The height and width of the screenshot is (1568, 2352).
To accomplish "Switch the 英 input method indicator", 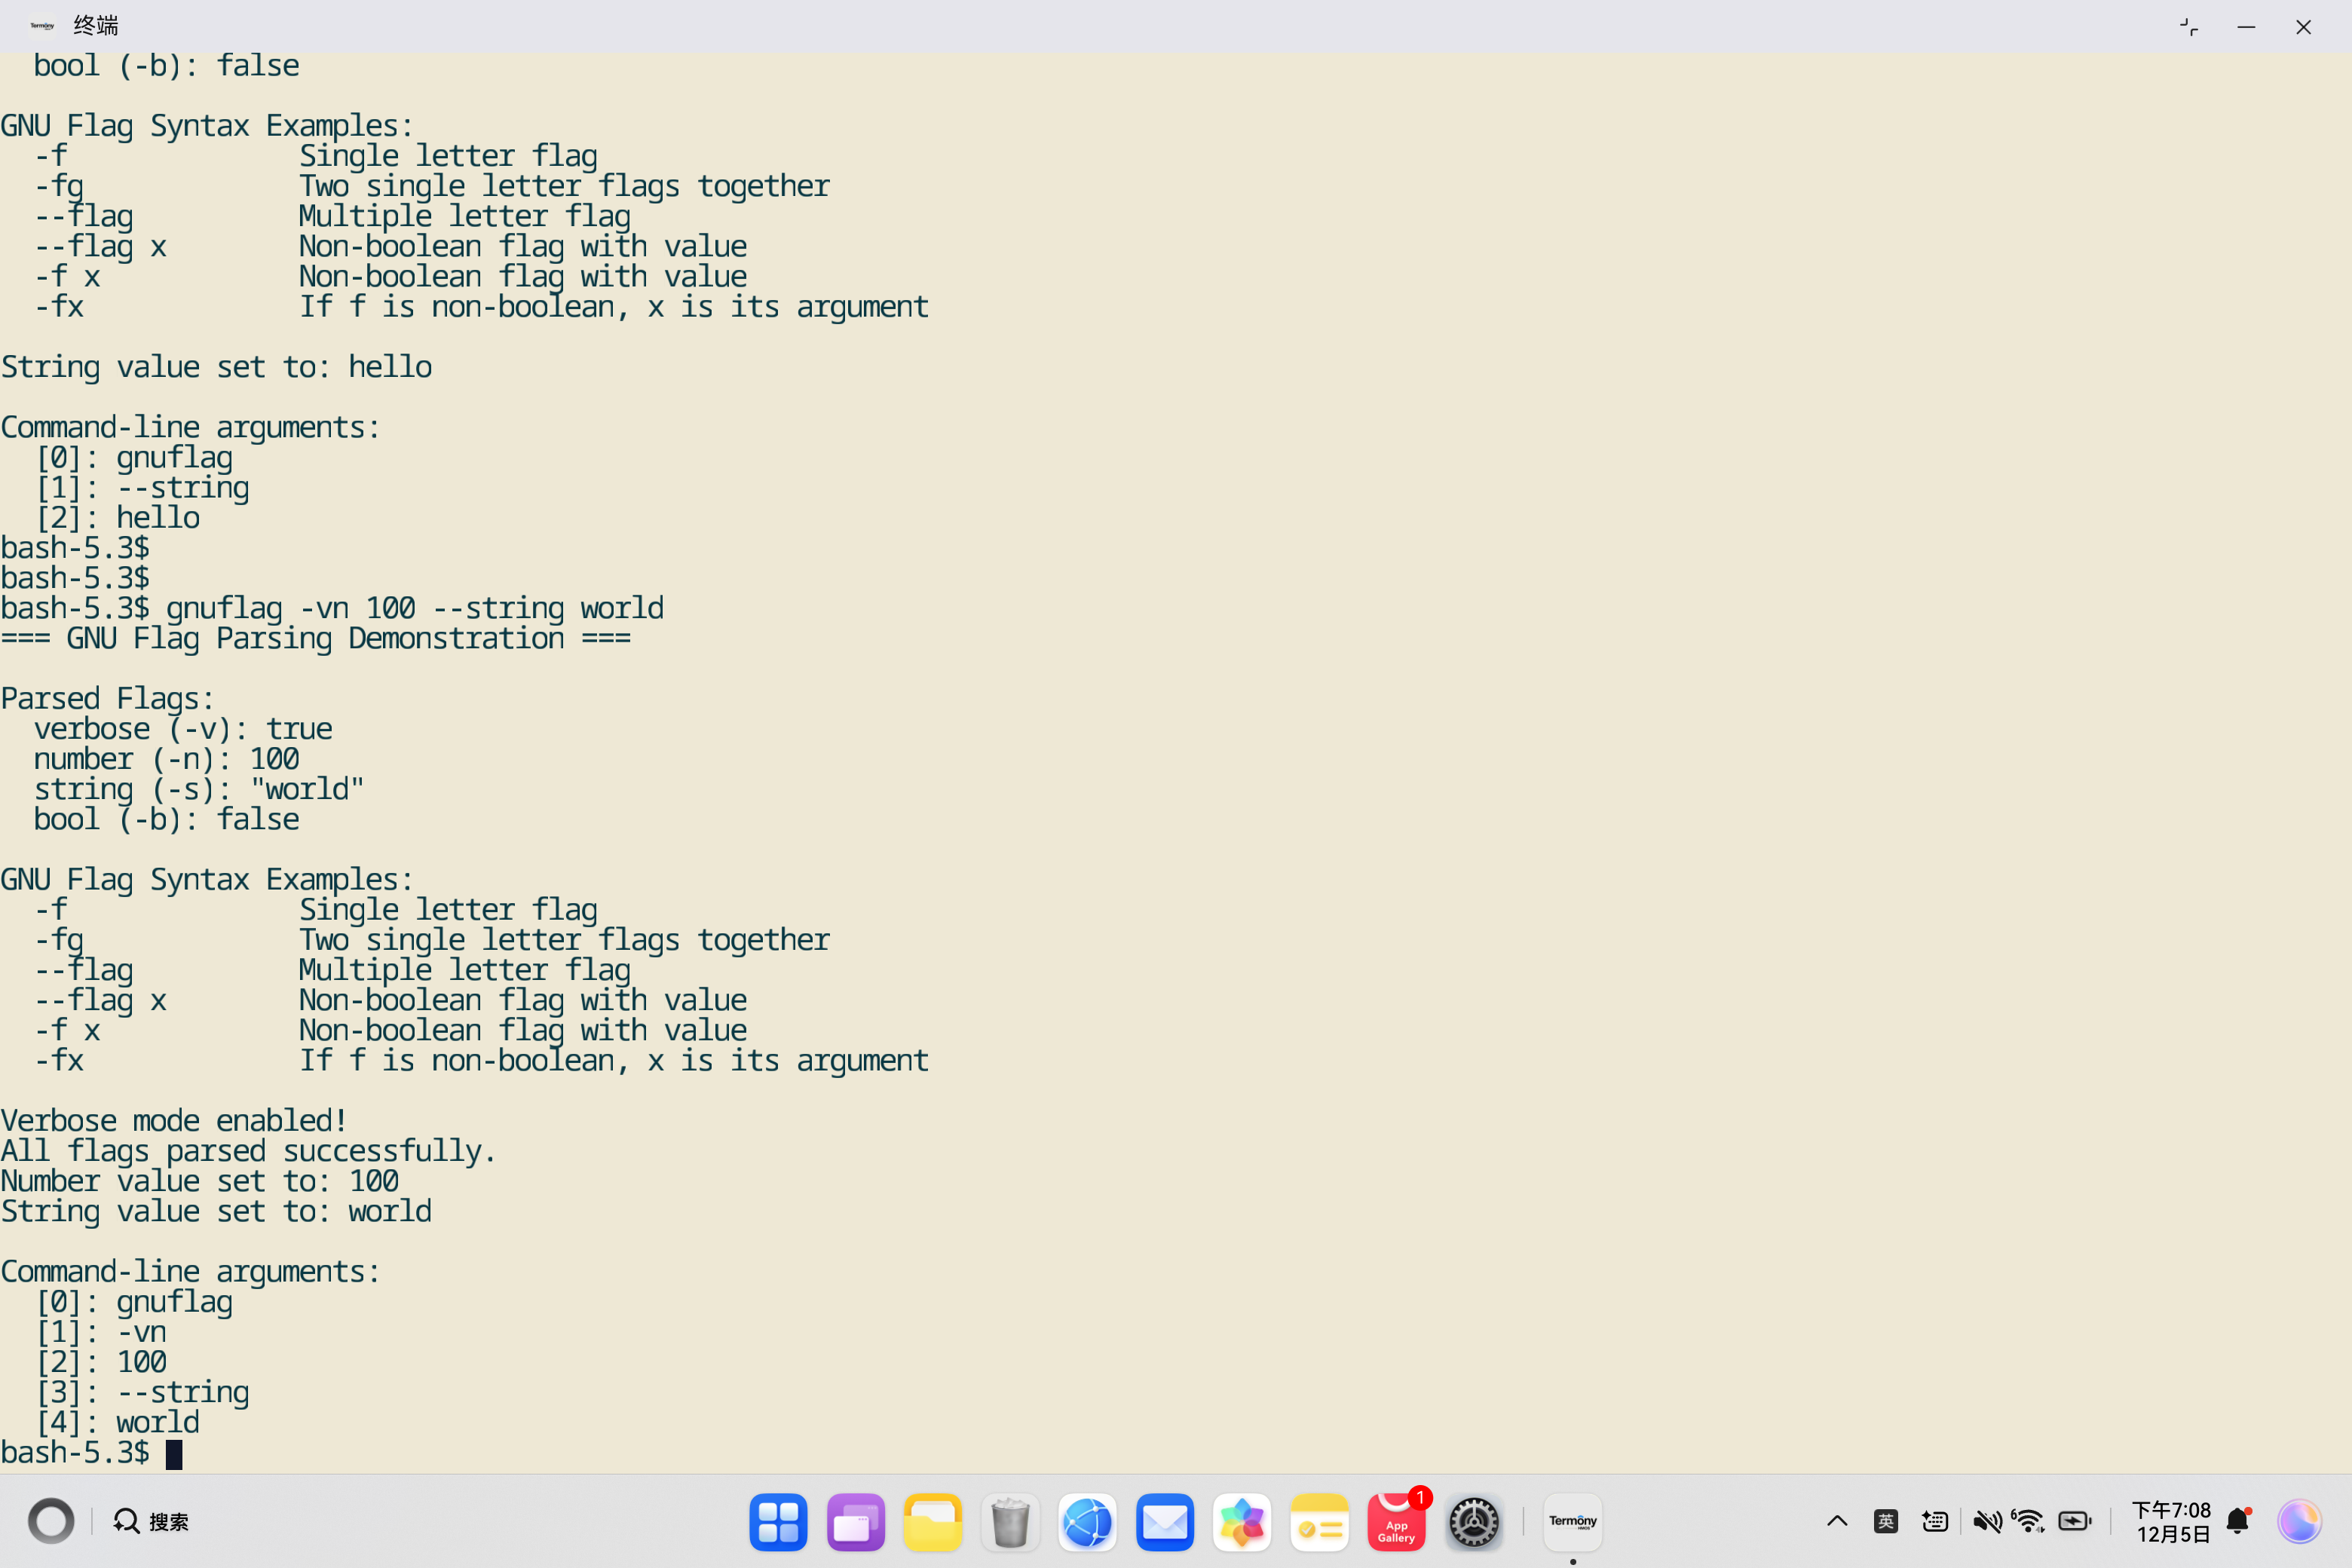I will pyautogui.click(x=1885, y=1522).
